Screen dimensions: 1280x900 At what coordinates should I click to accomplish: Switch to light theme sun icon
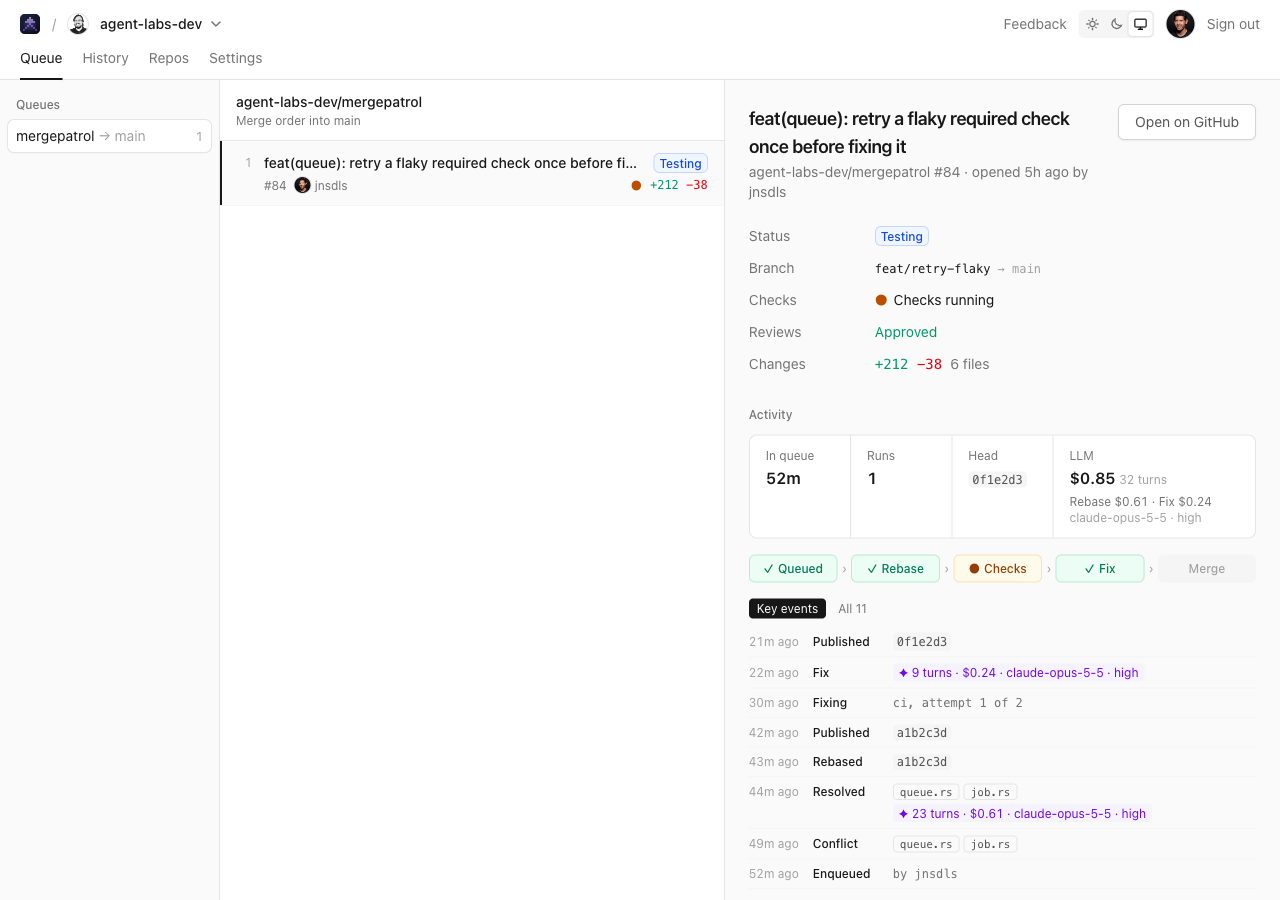click(1092, 24)
